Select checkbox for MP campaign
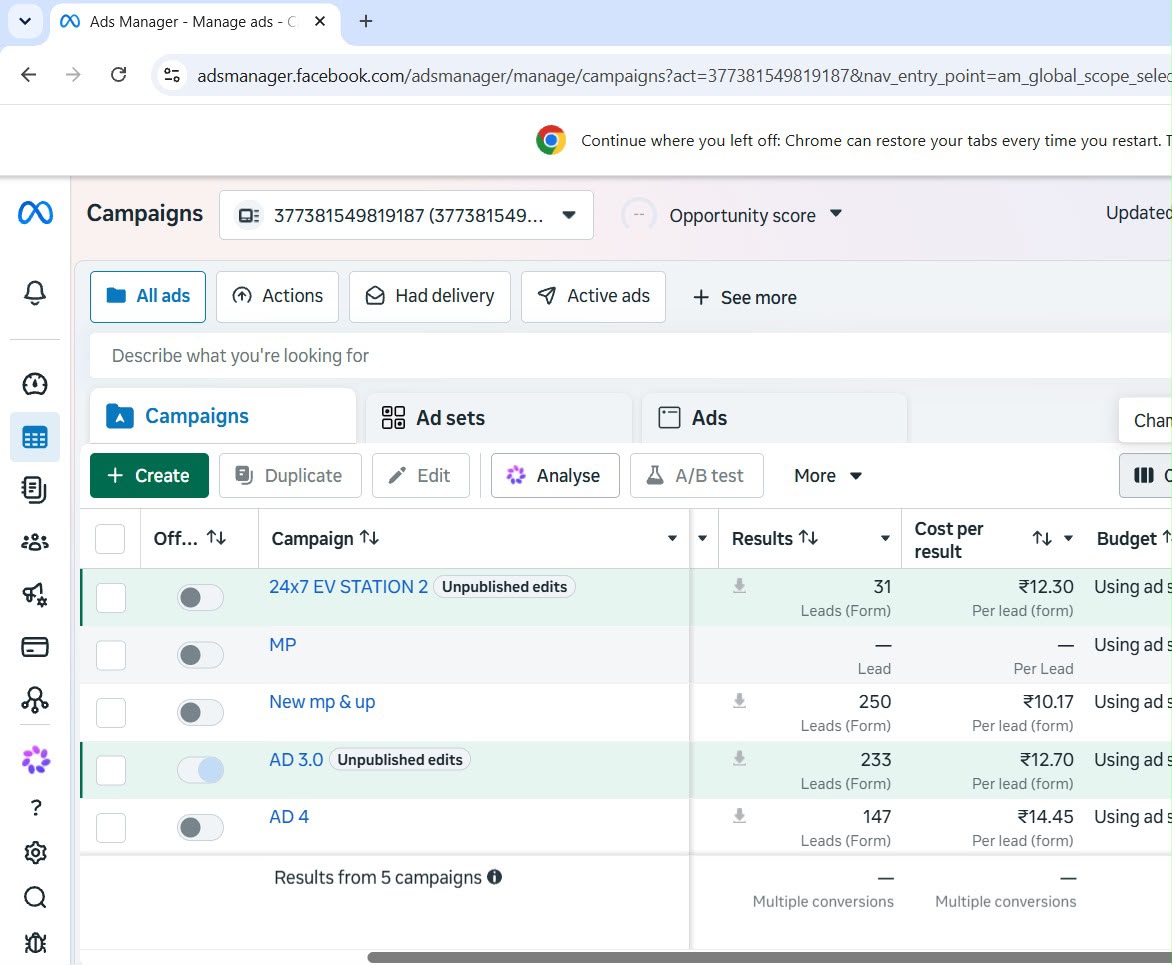 pyautogui.click(x=111, y=656)
